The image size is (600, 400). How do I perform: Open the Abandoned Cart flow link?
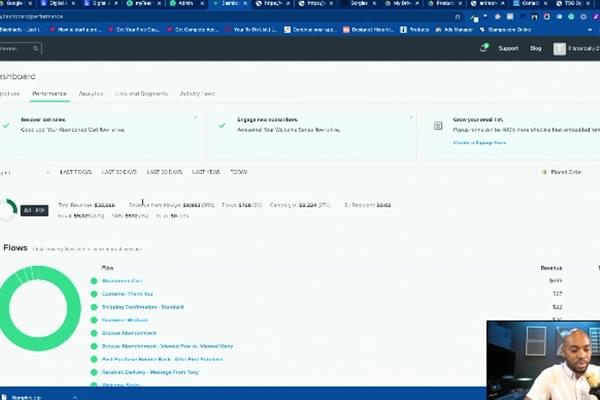click(122, 281)
